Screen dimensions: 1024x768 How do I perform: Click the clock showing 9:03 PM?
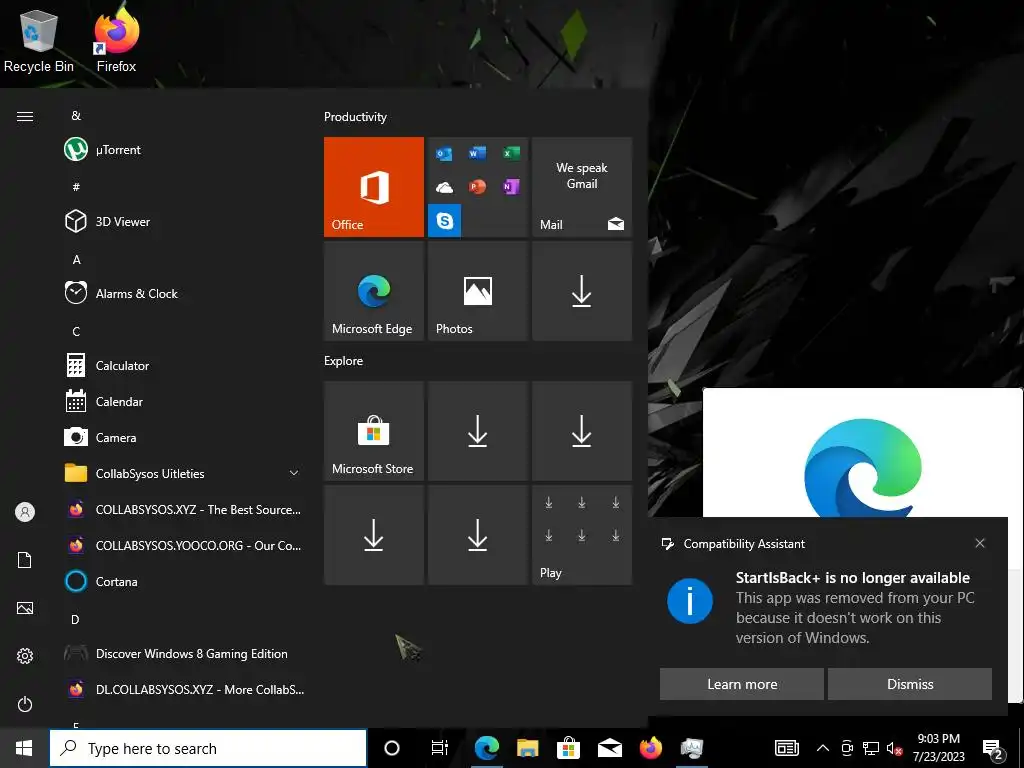pyautogui.click(x=938, y=748)
